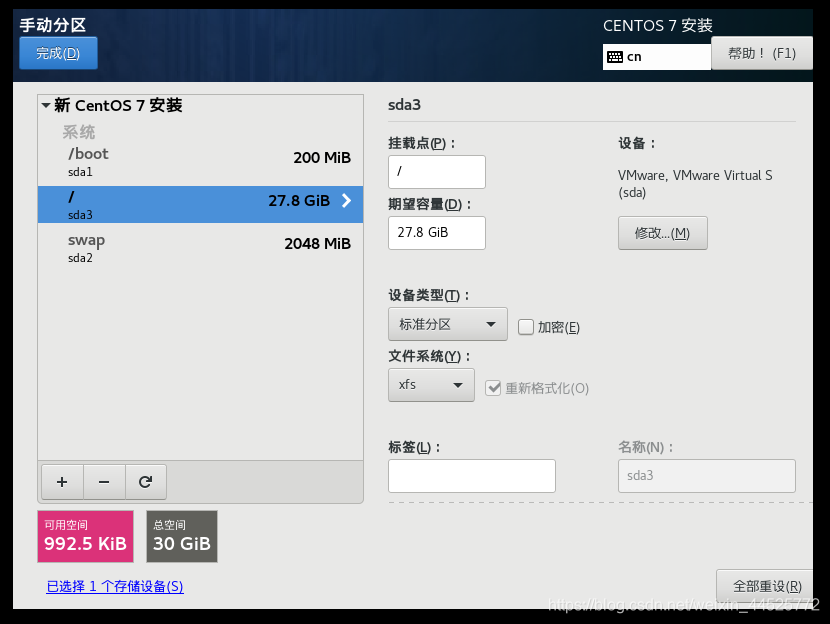Image resolution: width=830 pixels, height=624 pixels.
Task: Click the cn keyboard layout indicator
Action: (x=656, y=57)
